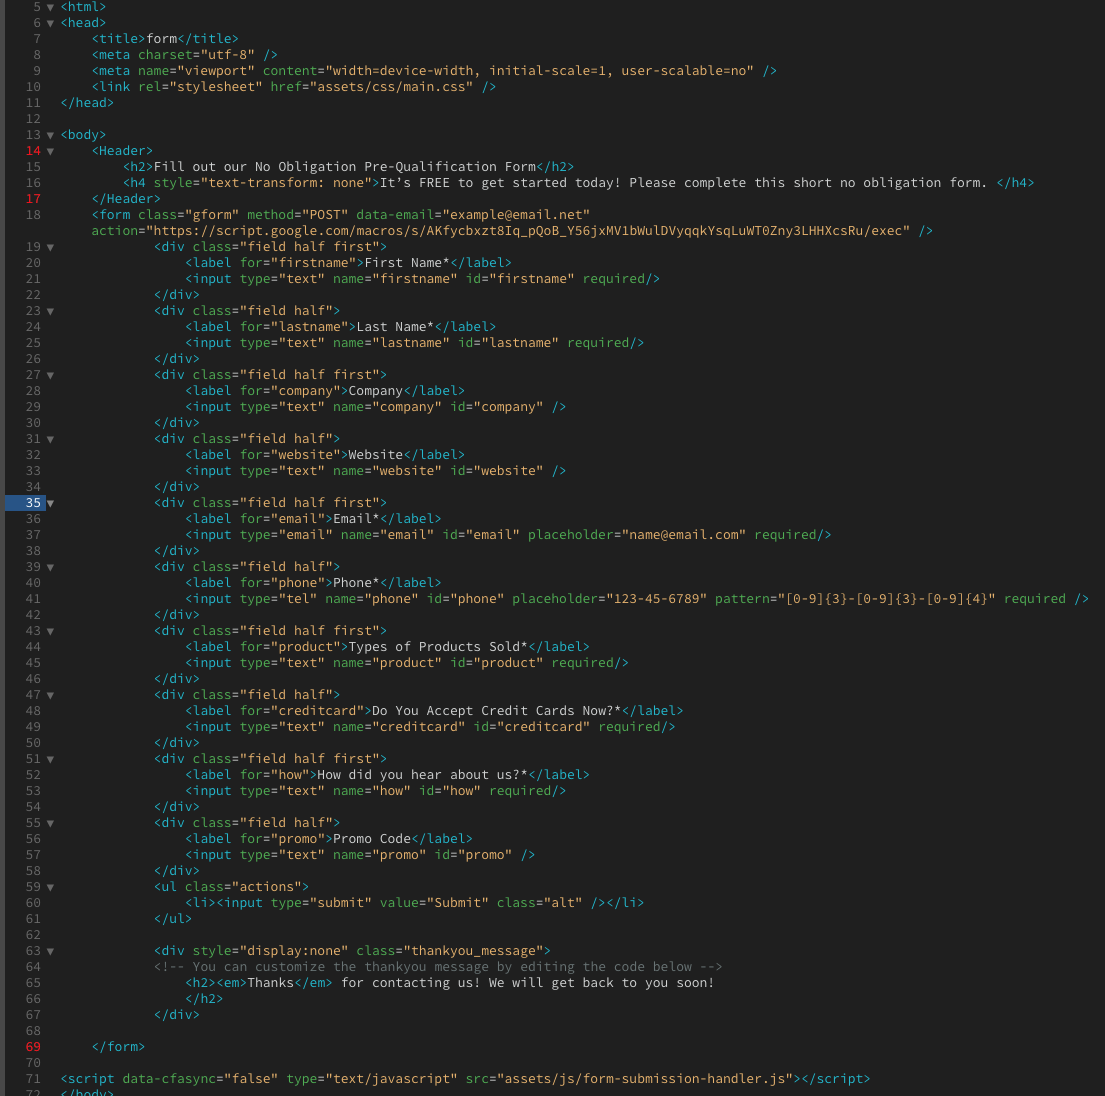The width and height of the screenshot is (1105, 1096).
Task: Collapse the firstname field div fold arrow
Action: [50, 246]
